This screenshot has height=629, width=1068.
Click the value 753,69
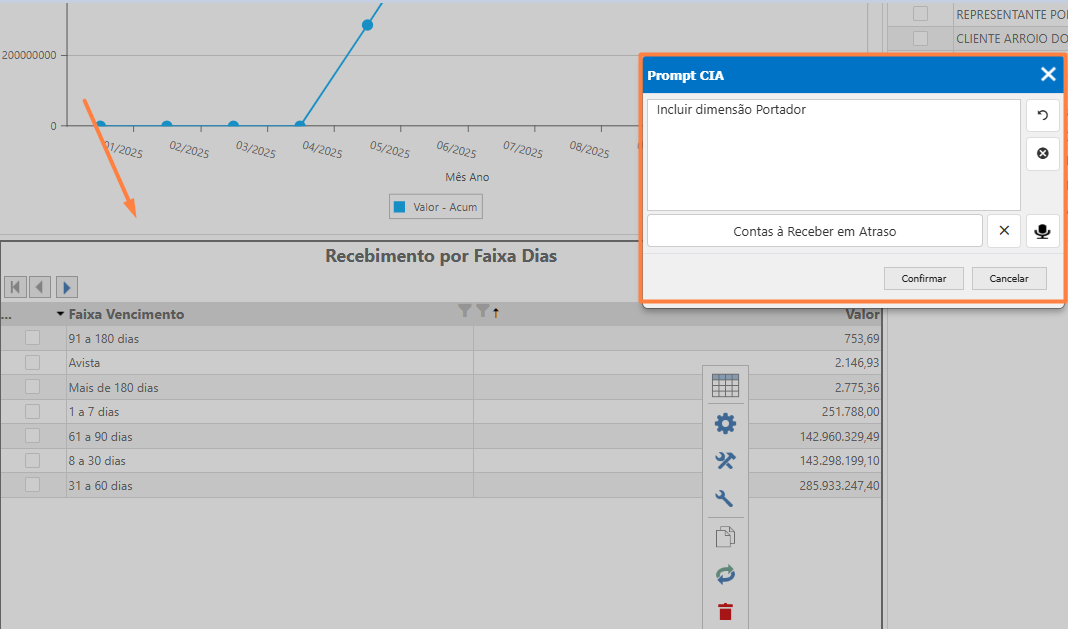tap(862, 339)
